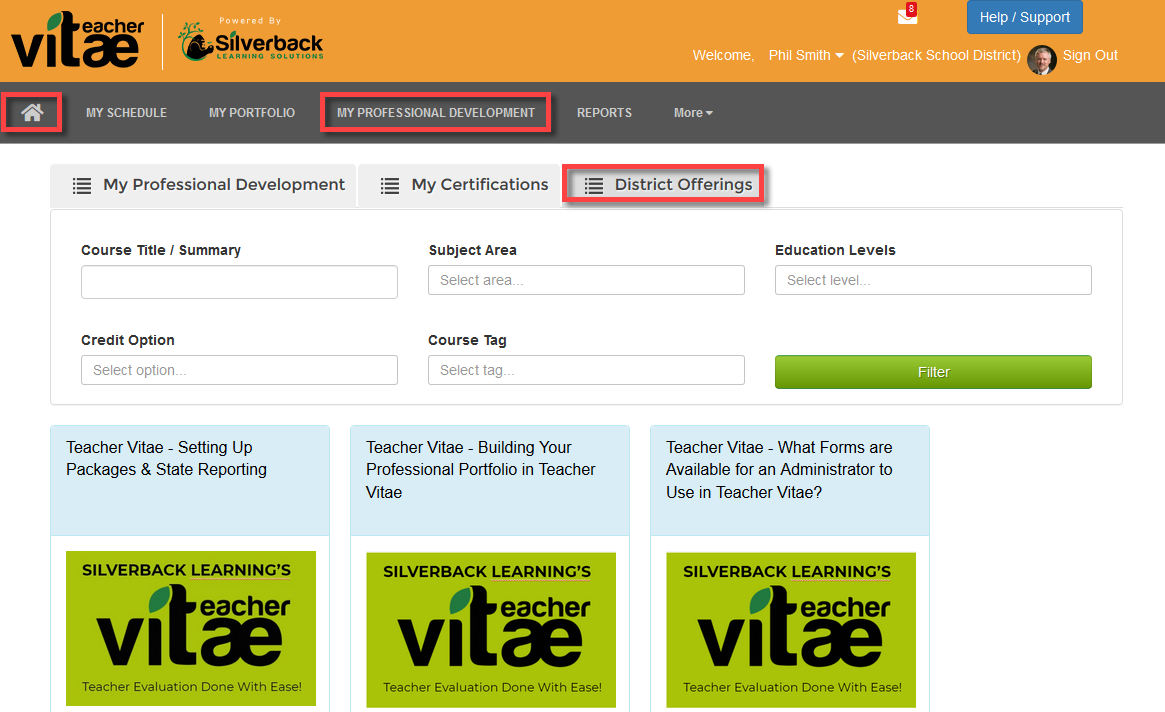Open the Course Tag select box
This screenshot has height=712, width=1165.
(x=586, y=370)
